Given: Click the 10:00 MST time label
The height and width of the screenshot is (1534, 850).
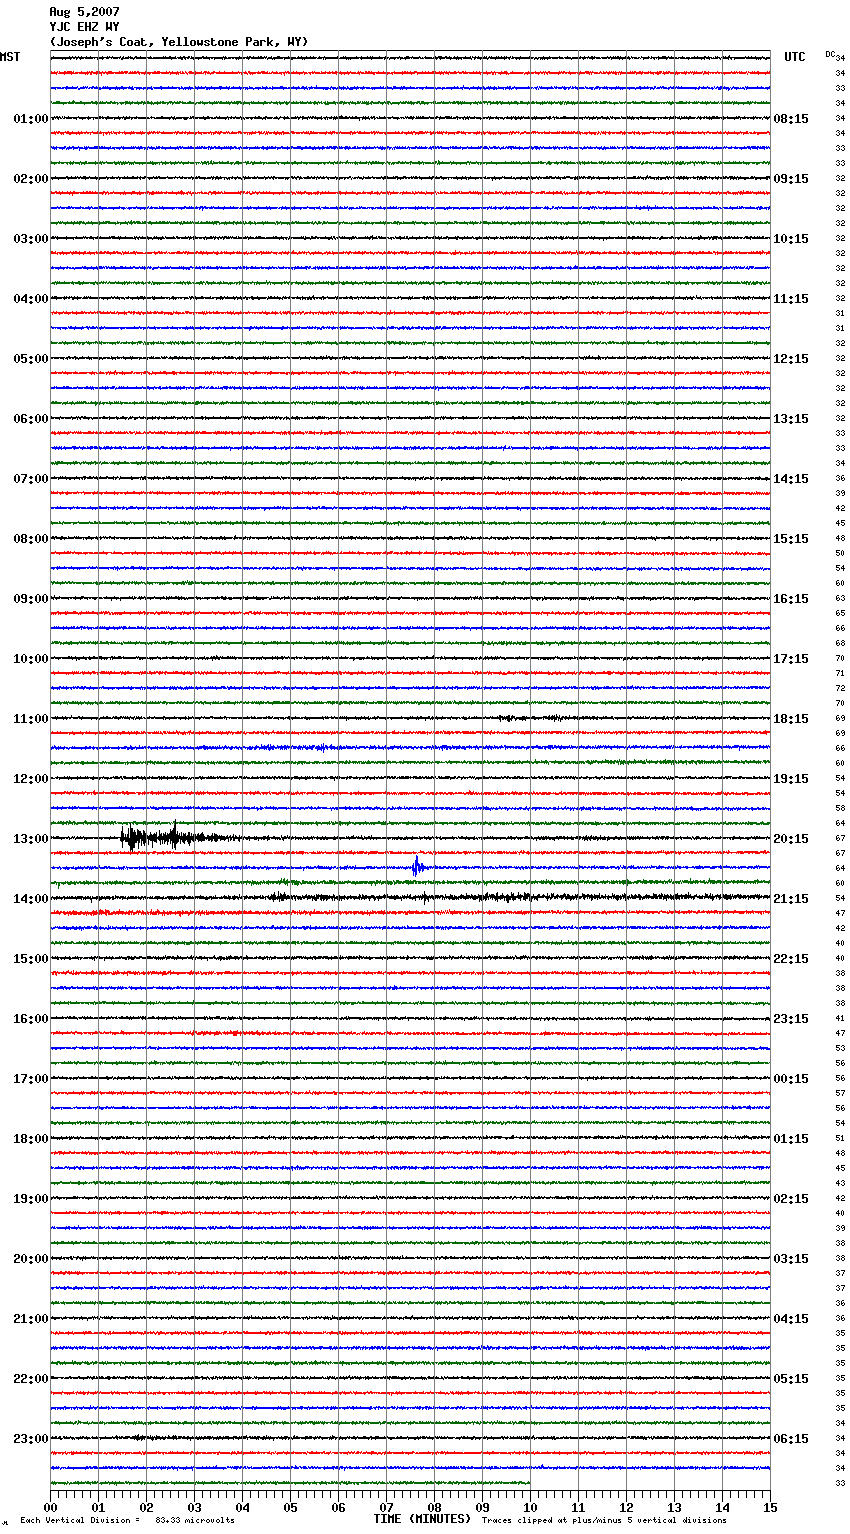Looking at the screenshot, I should (31, 659).
